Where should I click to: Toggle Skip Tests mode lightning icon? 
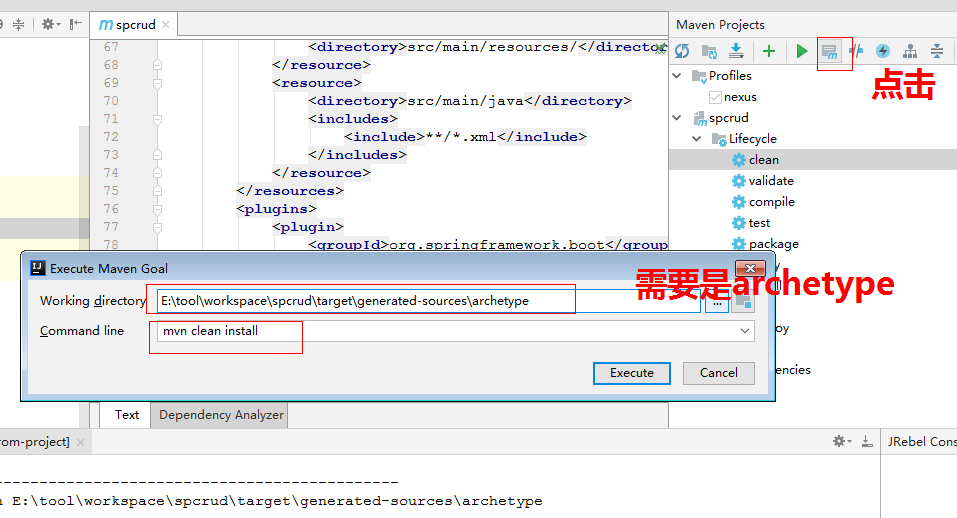tap(883, 51)
